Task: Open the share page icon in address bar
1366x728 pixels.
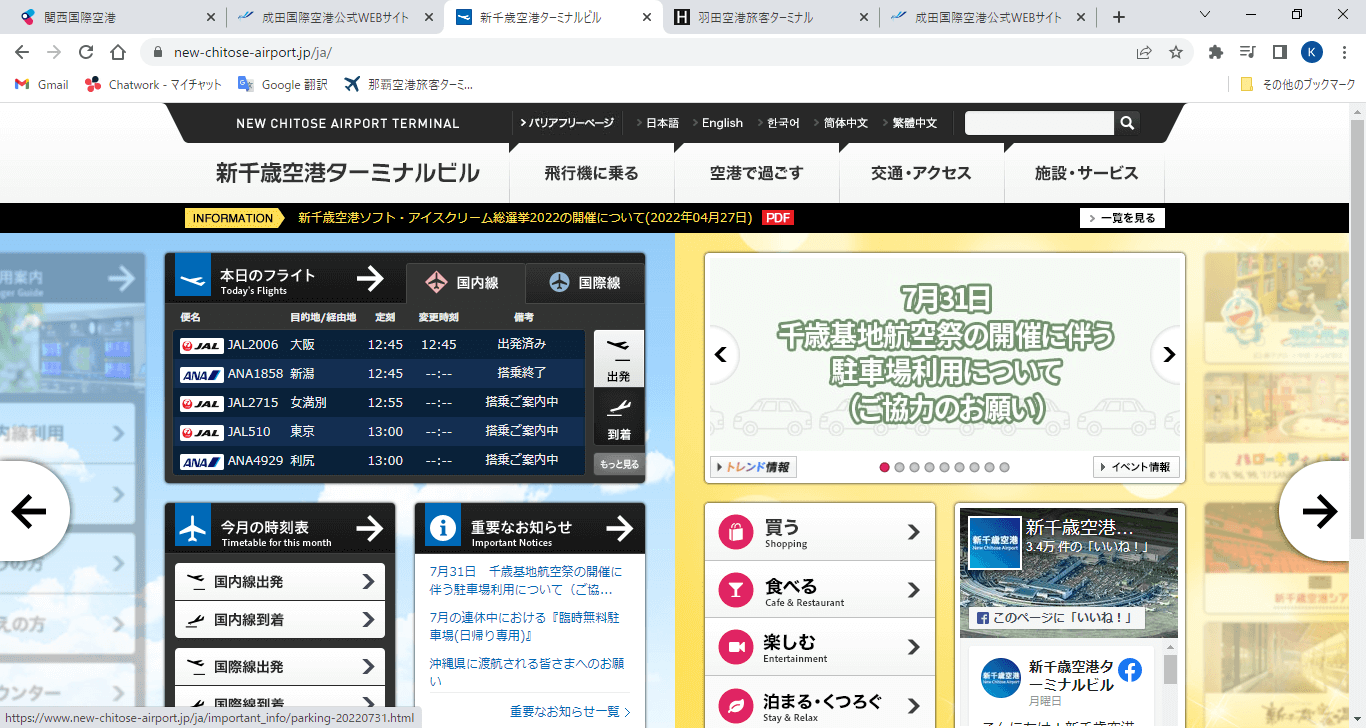Action: coord(1144,52)
